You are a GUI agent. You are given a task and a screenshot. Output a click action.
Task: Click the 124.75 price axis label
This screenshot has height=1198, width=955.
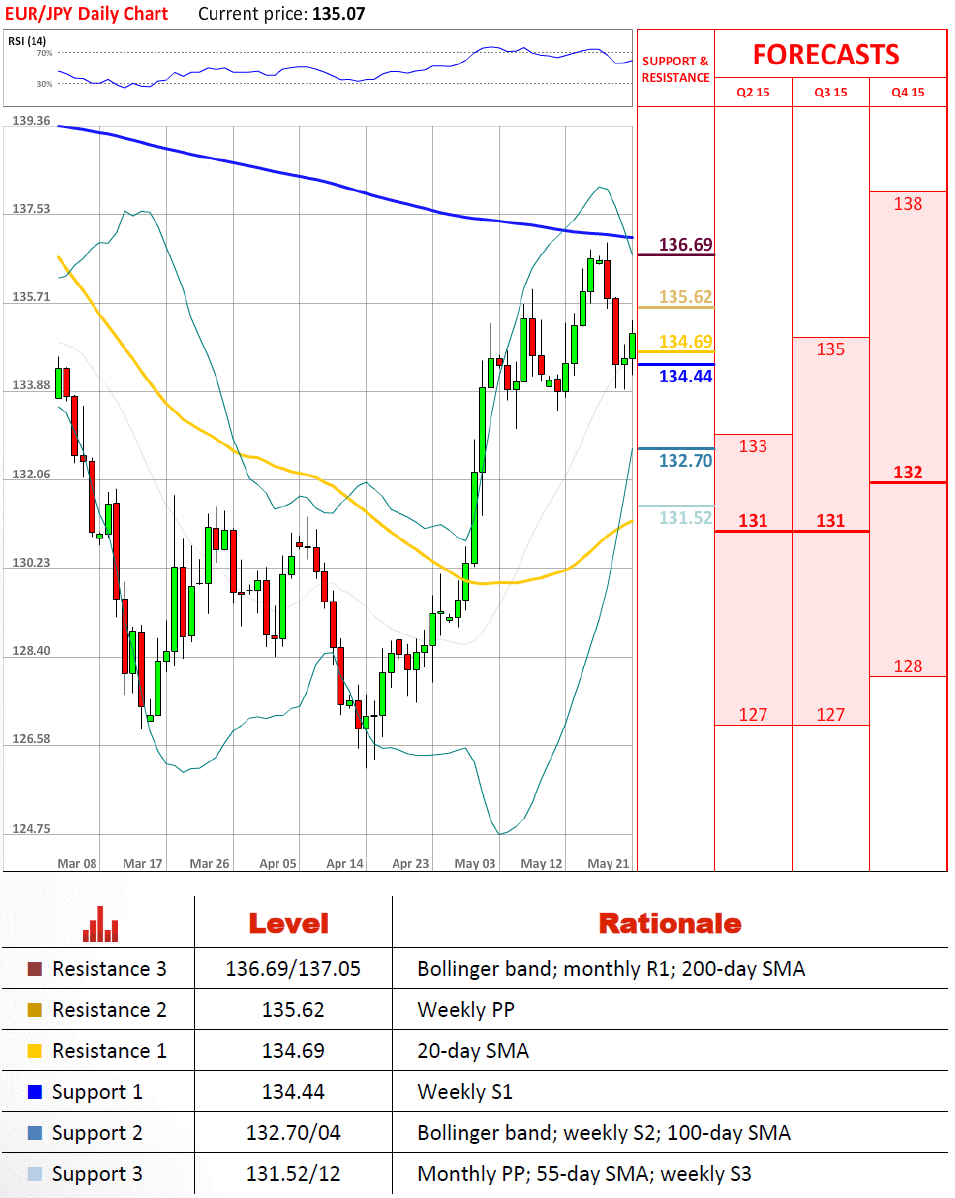click(31, 828)
